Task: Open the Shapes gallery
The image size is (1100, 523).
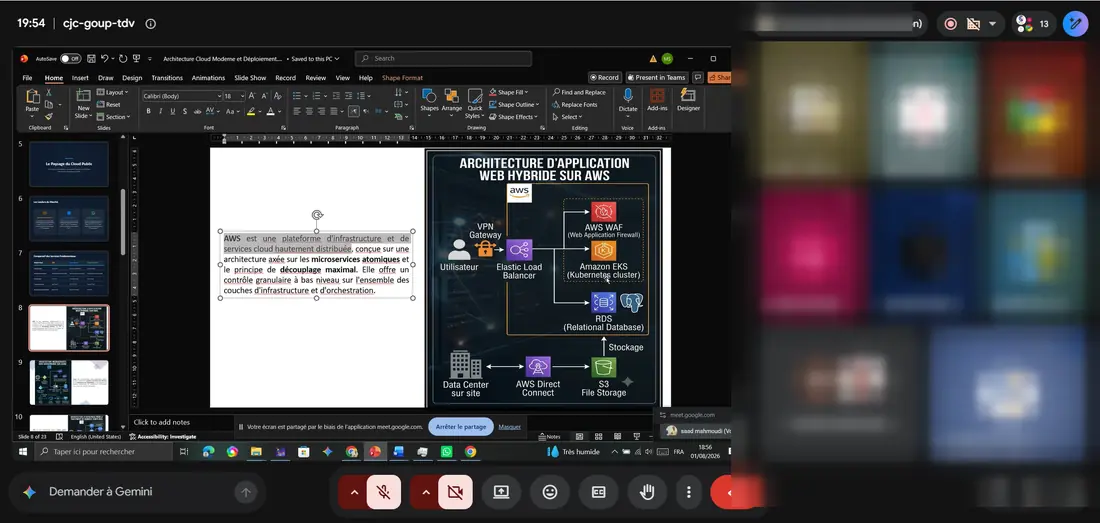Action: click(x=429, y=103)
